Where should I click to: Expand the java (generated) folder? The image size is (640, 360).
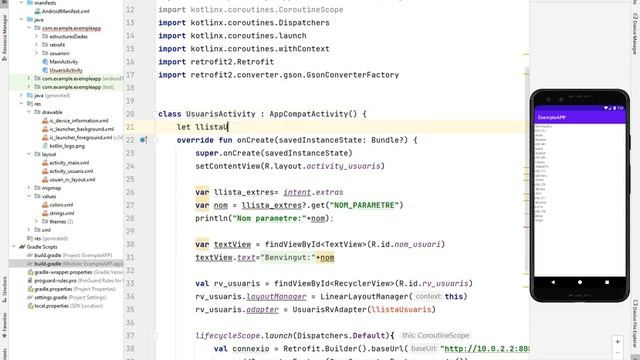[x=21, y=95]
